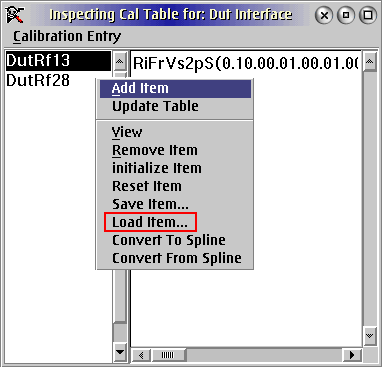
Task: Click the horizontal scroll-right arrow
Action: 352,355
